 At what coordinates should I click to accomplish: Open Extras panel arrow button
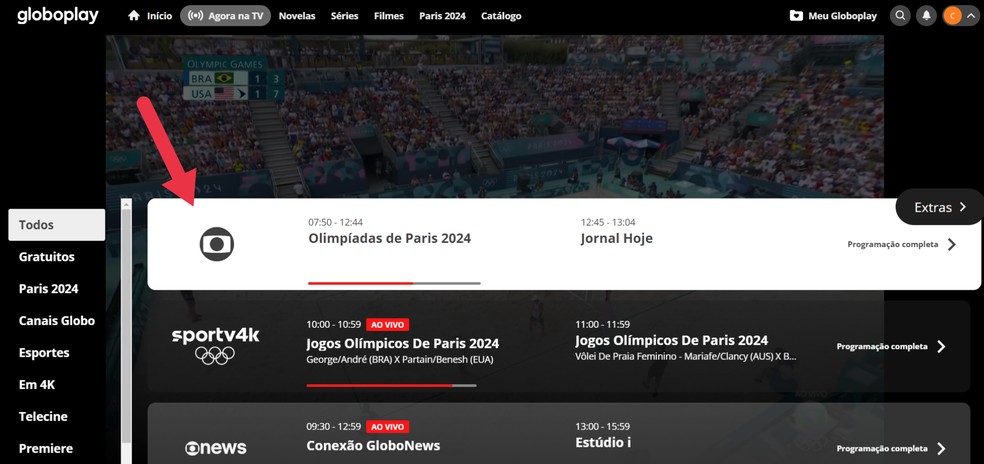(x=939, y=207)
